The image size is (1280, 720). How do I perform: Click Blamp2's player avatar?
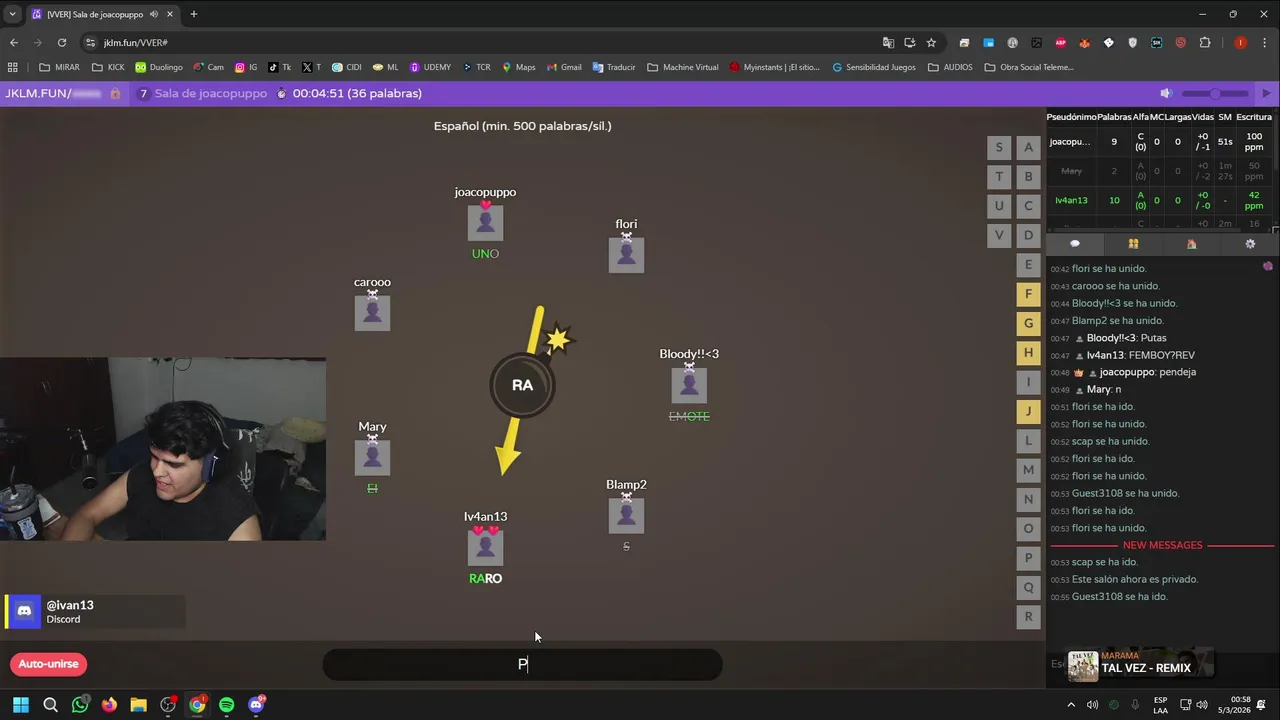(626, 515)
